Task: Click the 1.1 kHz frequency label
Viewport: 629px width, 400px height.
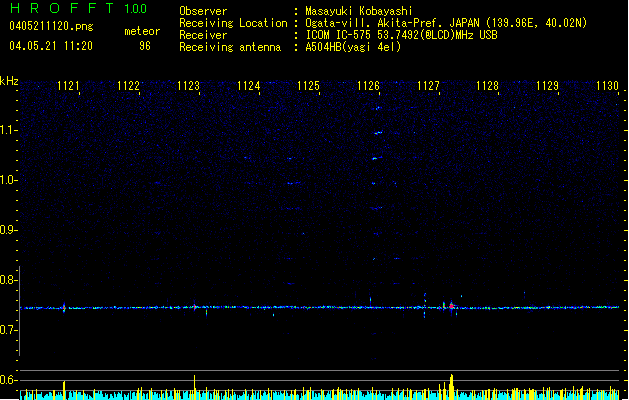Action: (8, 130)
